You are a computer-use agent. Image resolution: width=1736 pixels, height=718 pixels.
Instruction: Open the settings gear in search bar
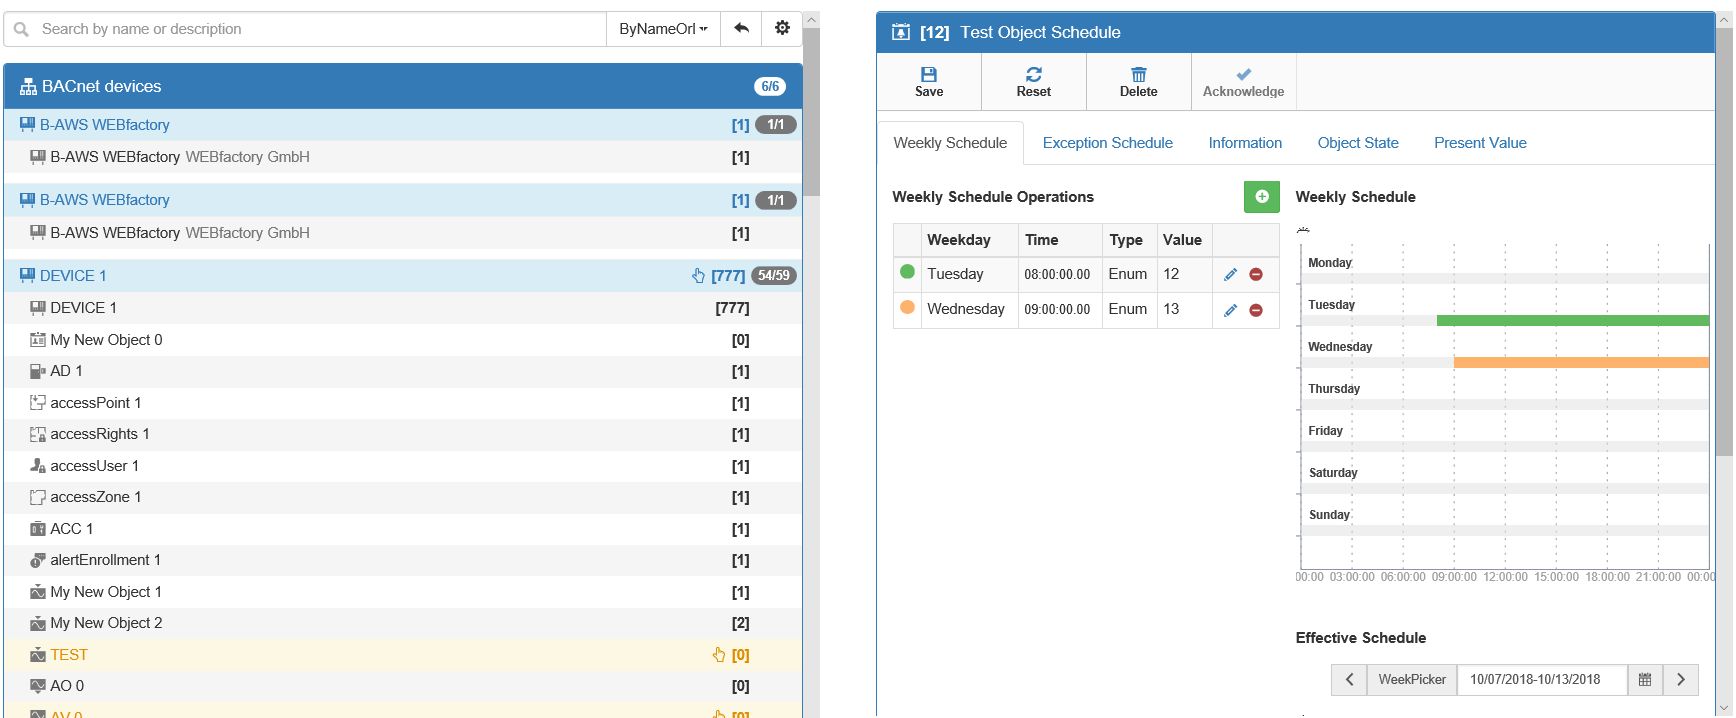pos(782,29)
